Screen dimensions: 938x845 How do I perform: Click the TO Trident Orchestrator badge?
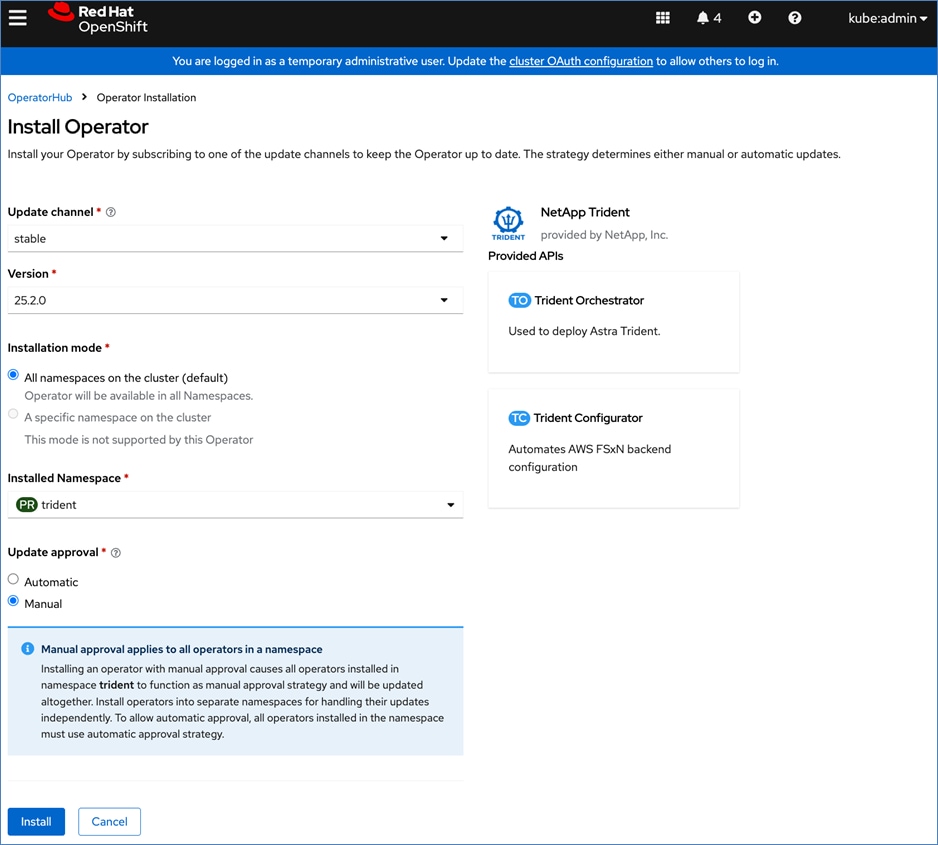point(519,300)
